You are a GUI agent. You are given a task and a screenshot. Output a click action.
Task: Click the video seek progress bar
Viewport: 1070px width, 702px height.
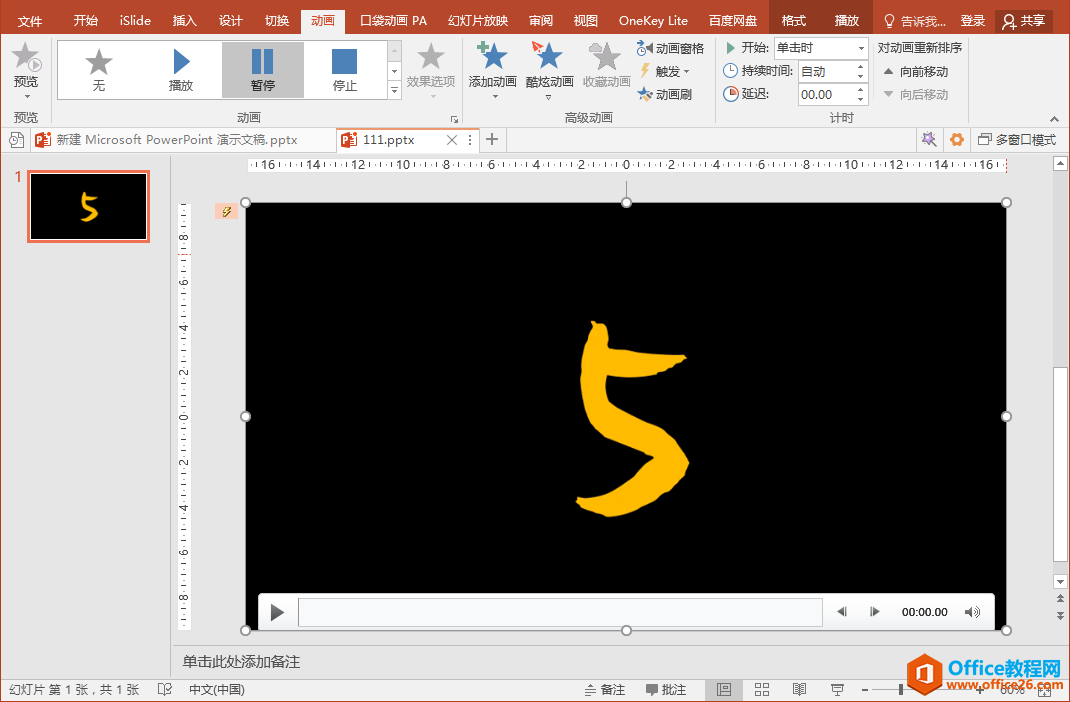click(x=560, y=612)
